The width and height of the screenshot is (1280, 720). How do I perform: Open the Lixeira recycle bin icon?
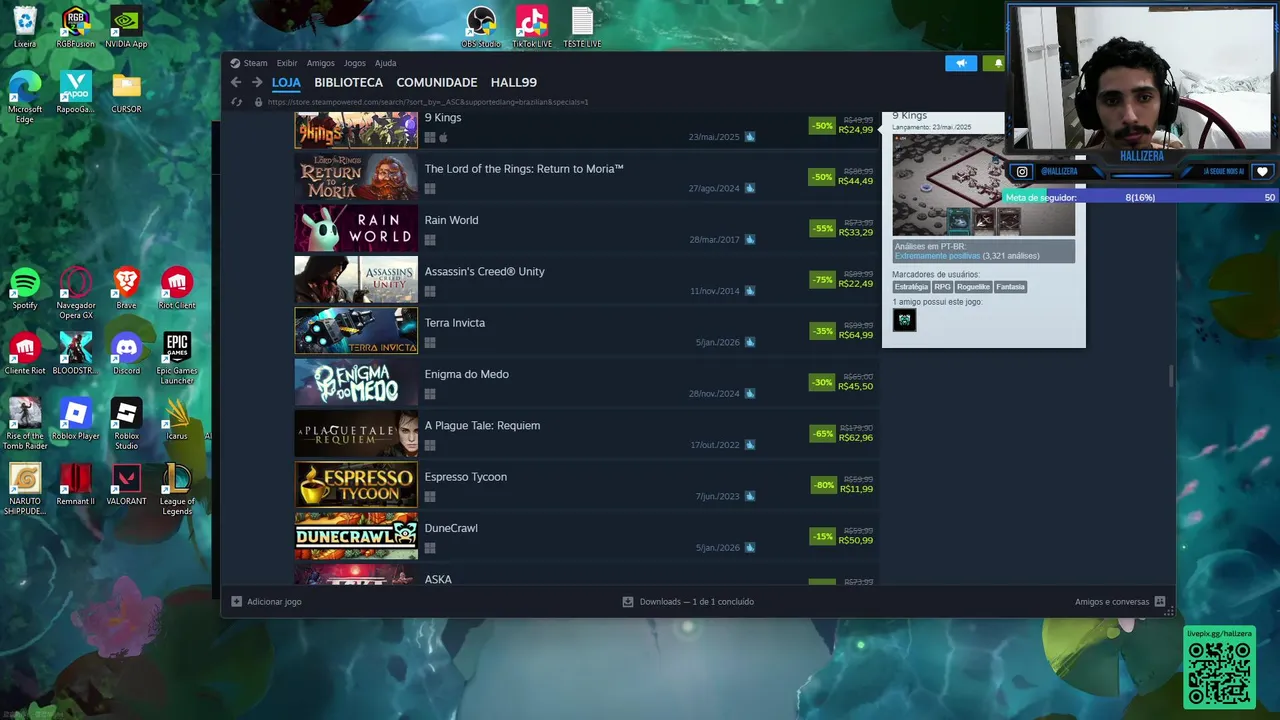pos(25,27)
